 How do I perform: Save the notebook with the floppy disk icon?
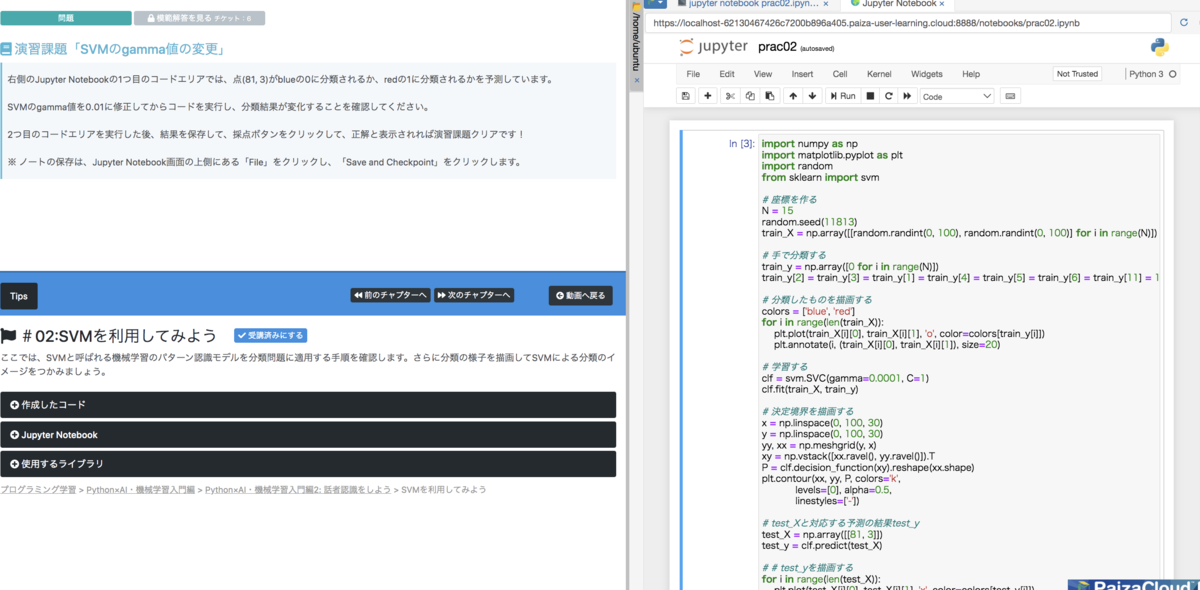[686, 95]
